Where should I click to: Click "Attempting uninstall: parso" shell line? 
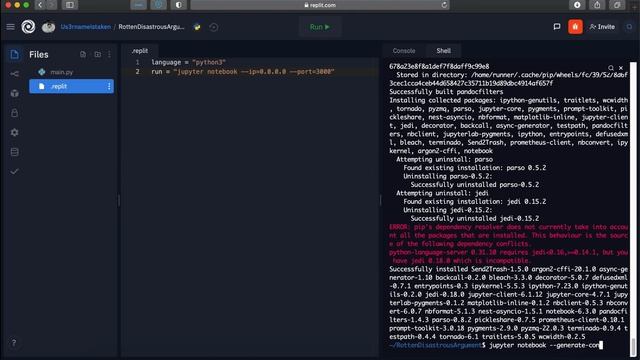pos(444,160)
